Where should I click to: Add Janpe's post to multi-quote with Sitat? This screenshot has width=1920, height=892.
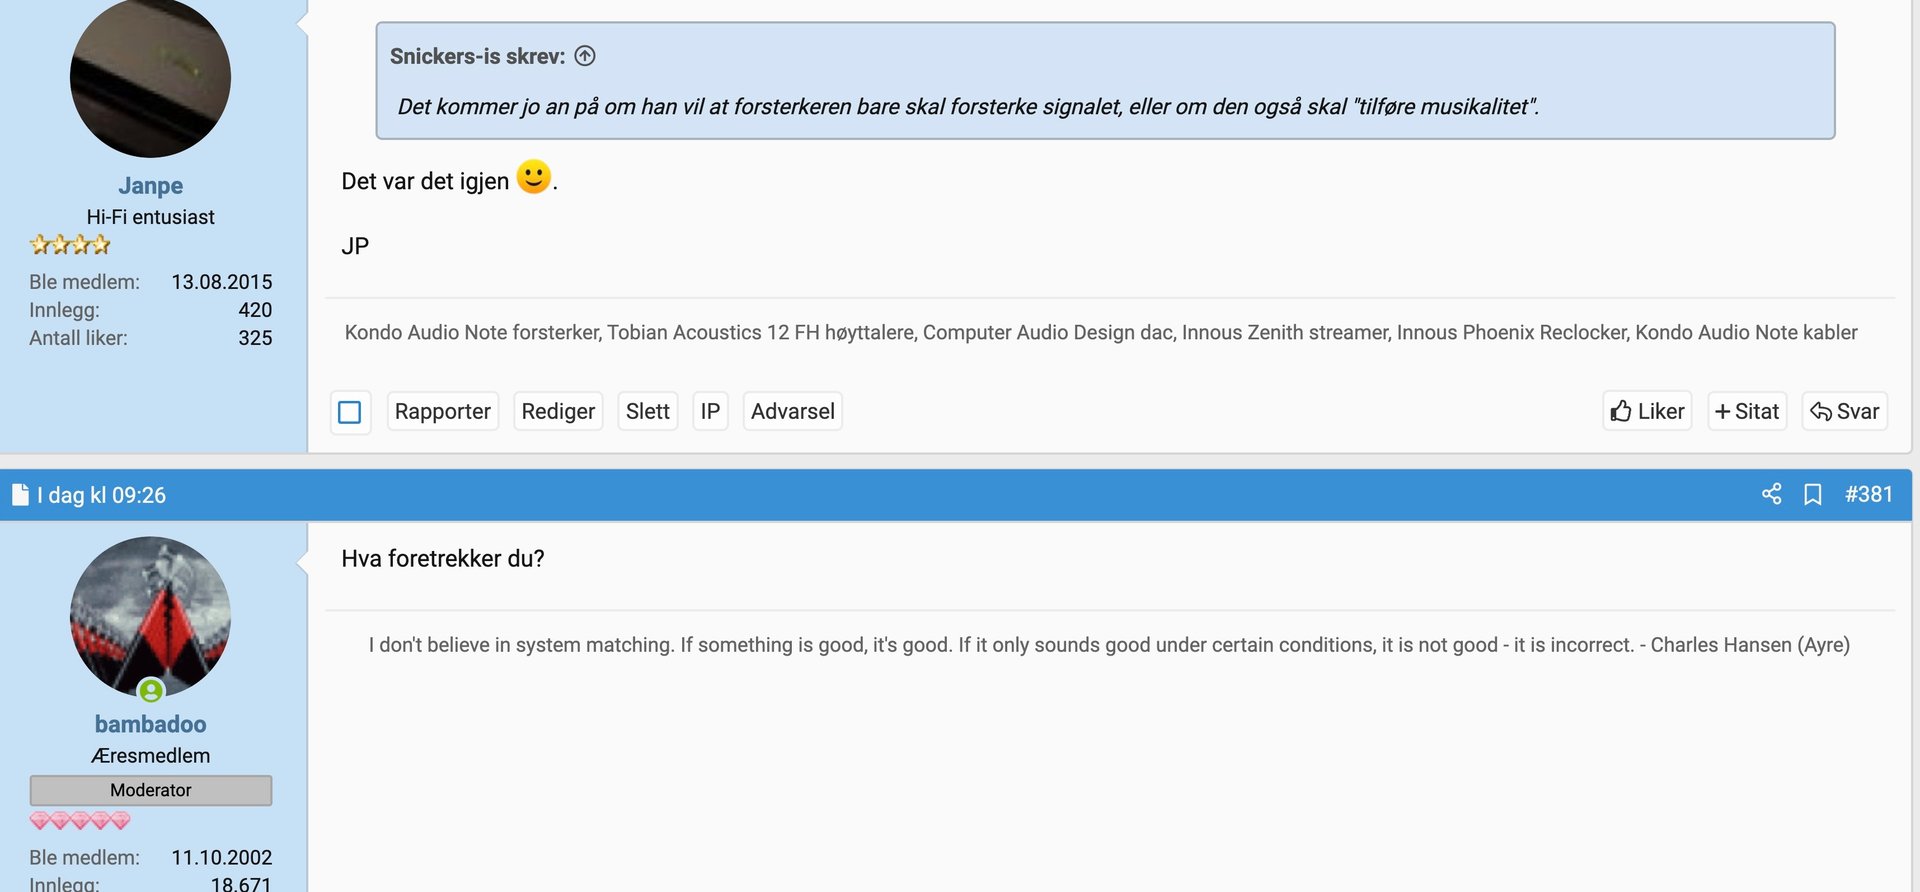1747,411
